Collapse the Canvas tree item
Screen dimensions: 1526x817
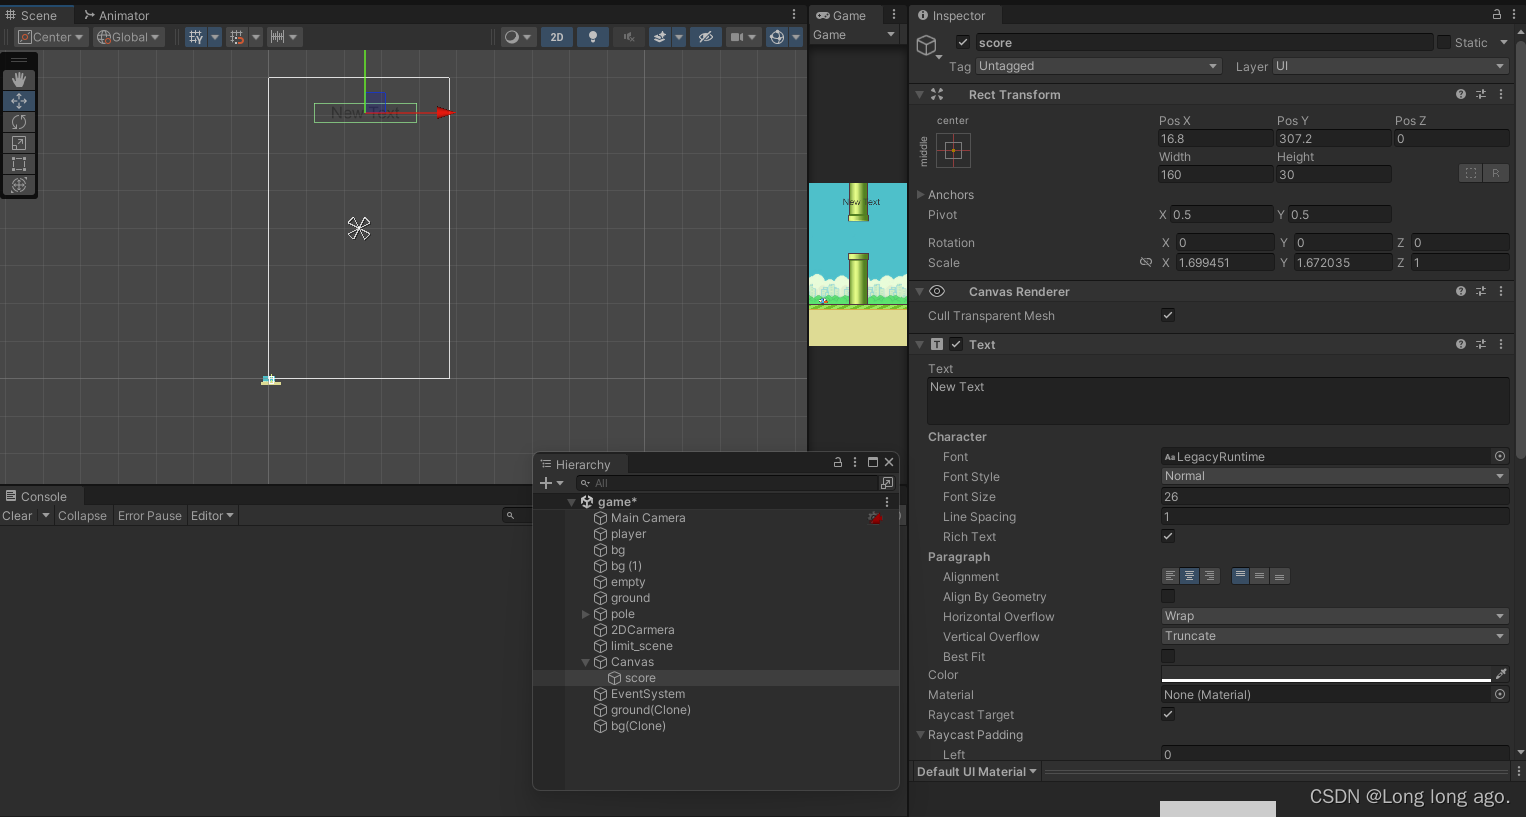(x=585, y=662)
